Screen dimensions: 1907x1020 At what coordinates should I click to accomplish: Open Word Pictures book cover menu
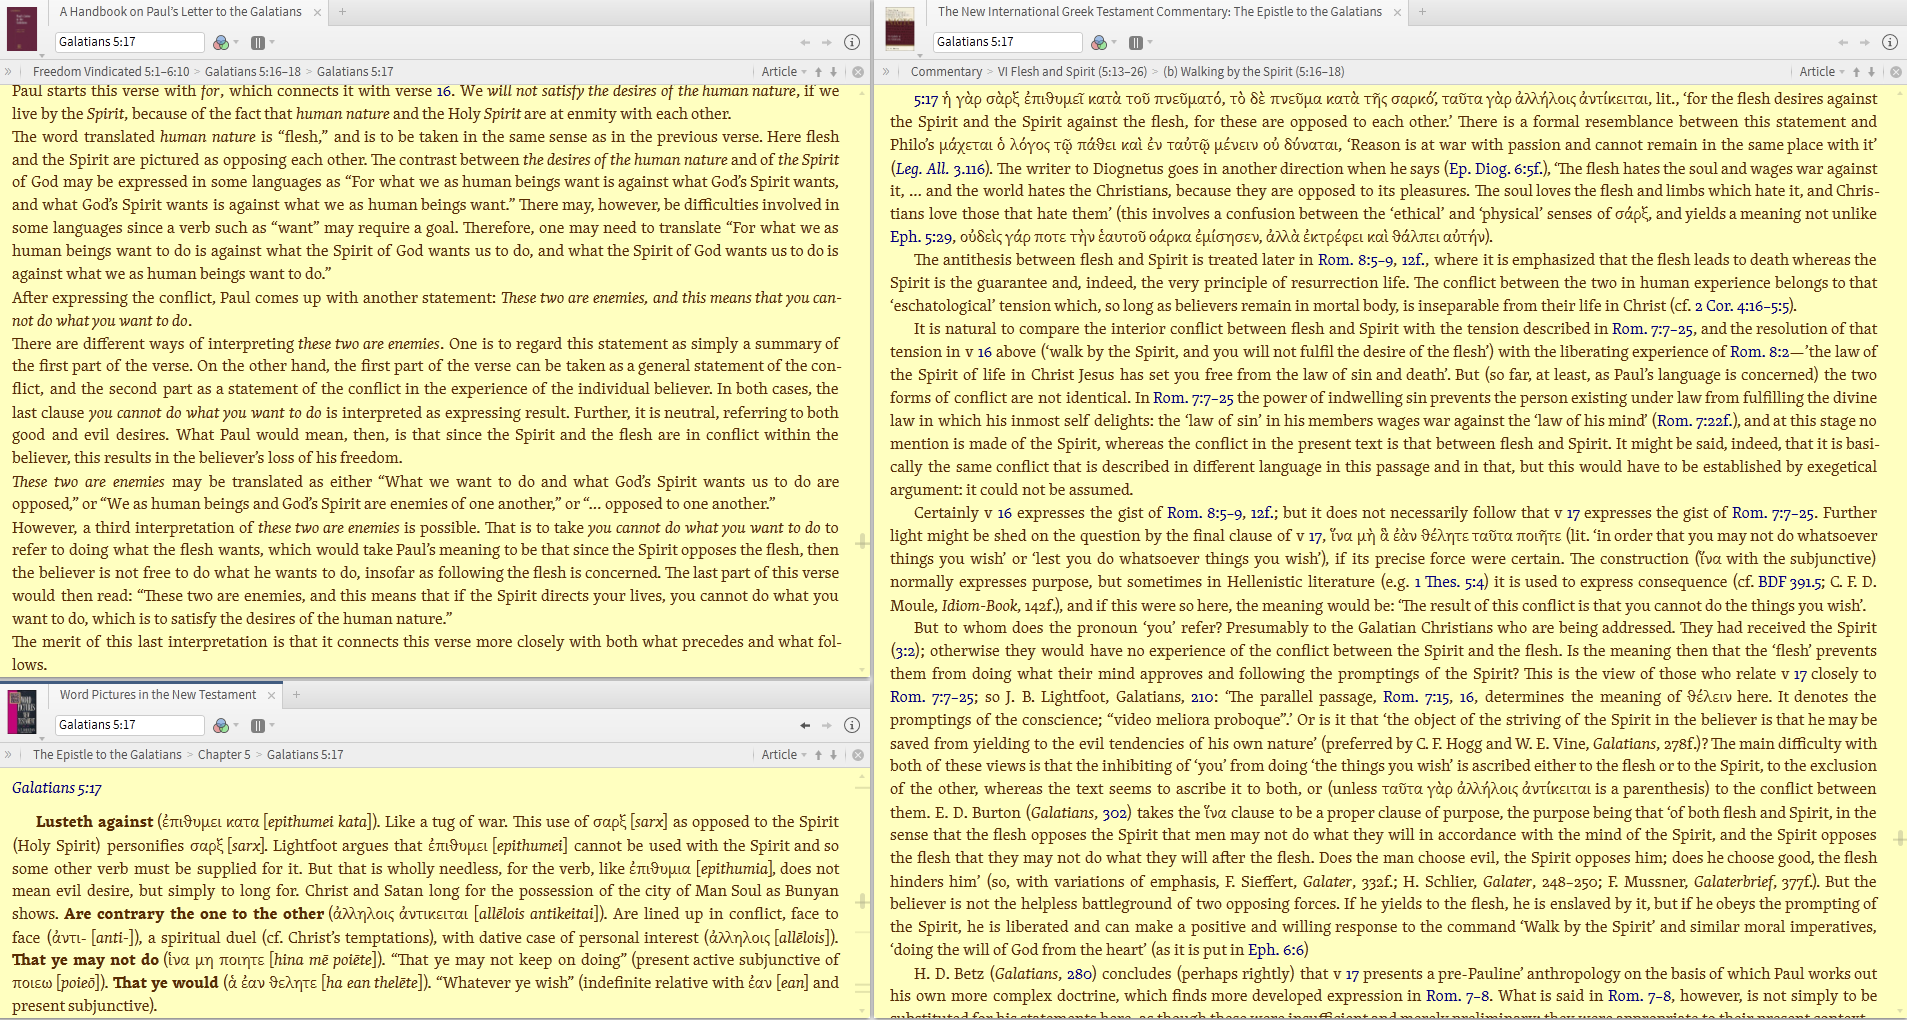(22, 712)
